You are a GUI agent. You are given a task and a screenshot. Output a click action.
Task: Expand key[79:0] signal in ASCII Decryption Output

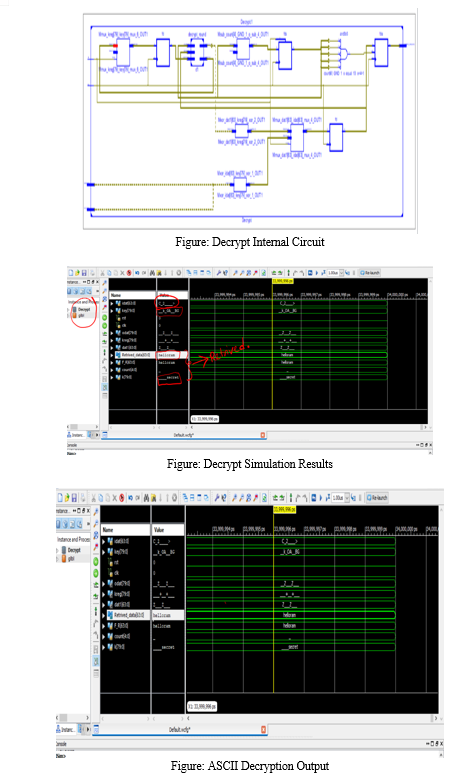point(104,552)
